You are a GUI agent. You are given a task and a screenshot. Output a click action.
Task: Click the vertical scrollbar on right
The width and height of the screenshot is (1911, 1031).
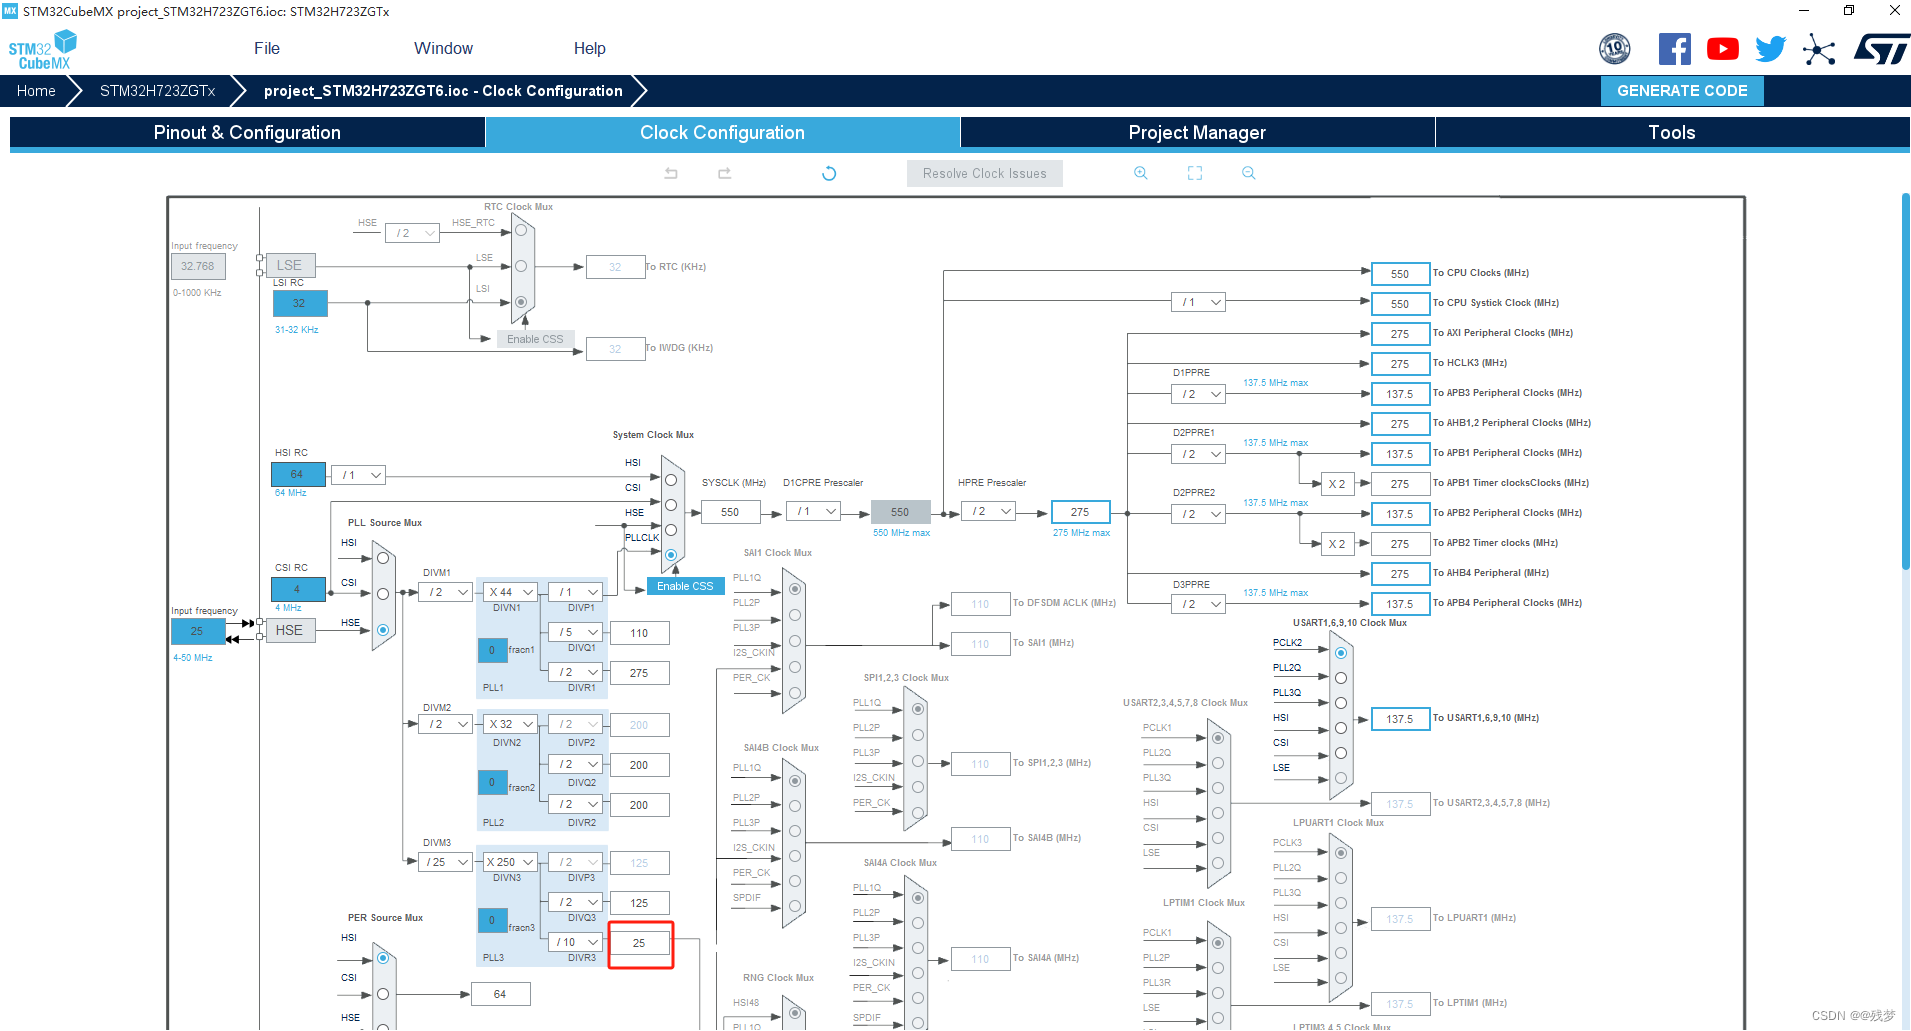1905,380
